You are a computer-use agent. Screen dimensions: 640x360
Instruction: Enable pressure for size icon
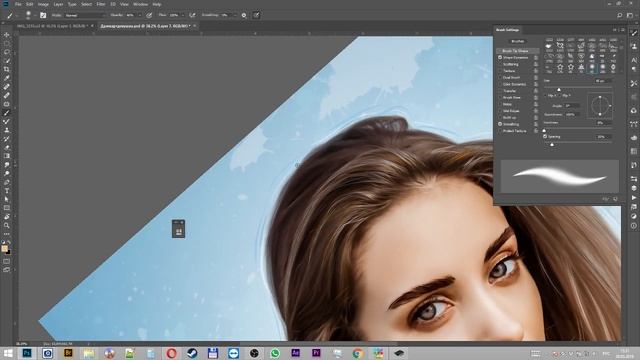point(256,15)
